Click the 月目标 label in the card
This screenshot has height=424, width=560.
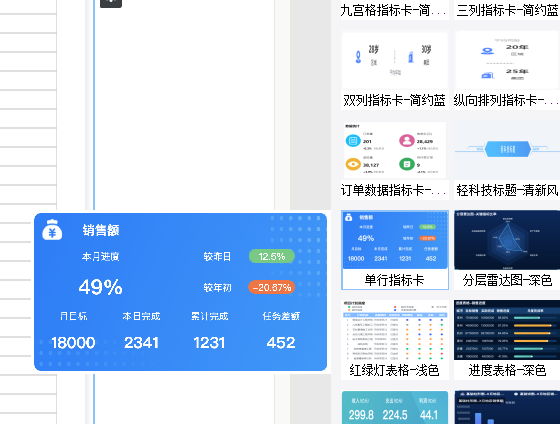coord(73,316)
